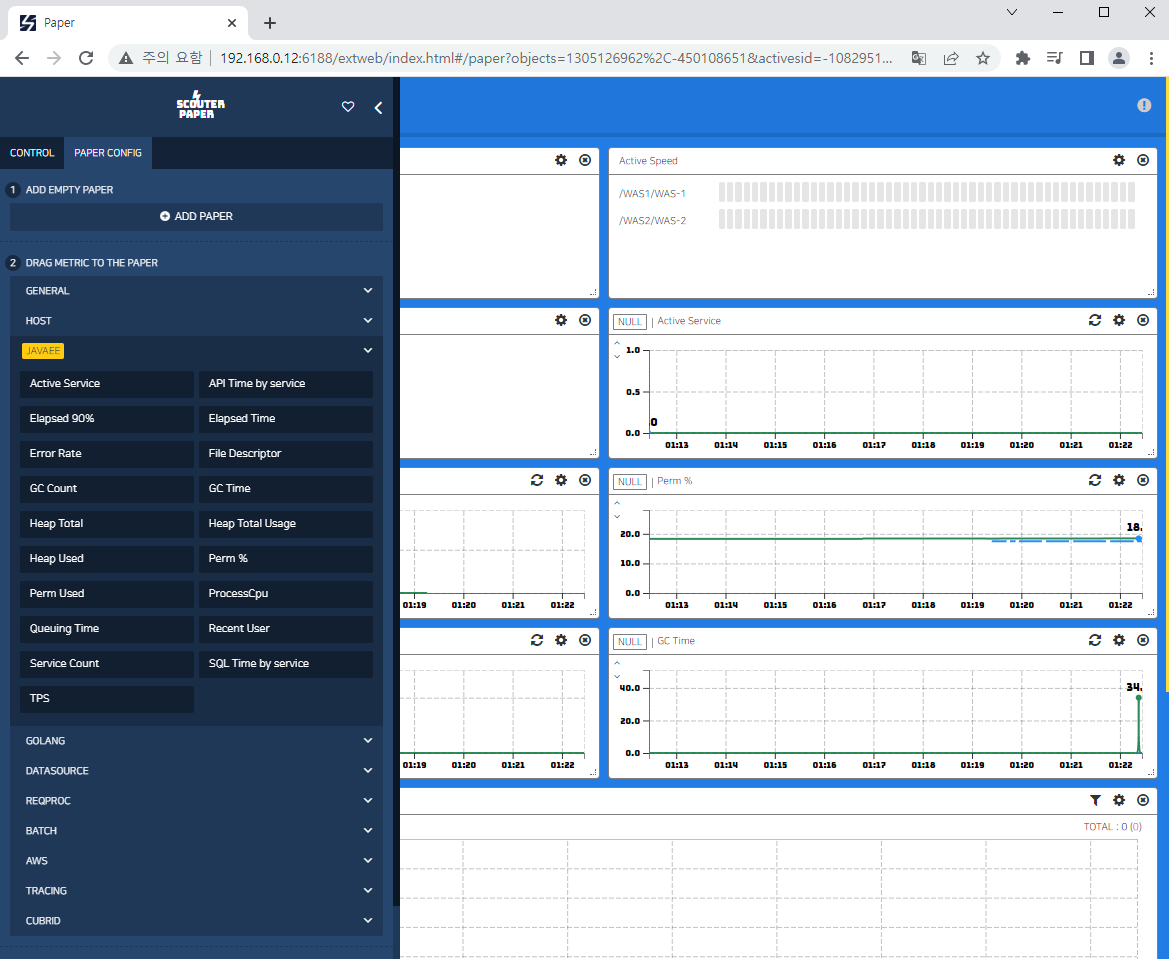The height and width of the screenshot is (959, 1169).
Task: Select the API Time by service metric
Action: point(286,383)
